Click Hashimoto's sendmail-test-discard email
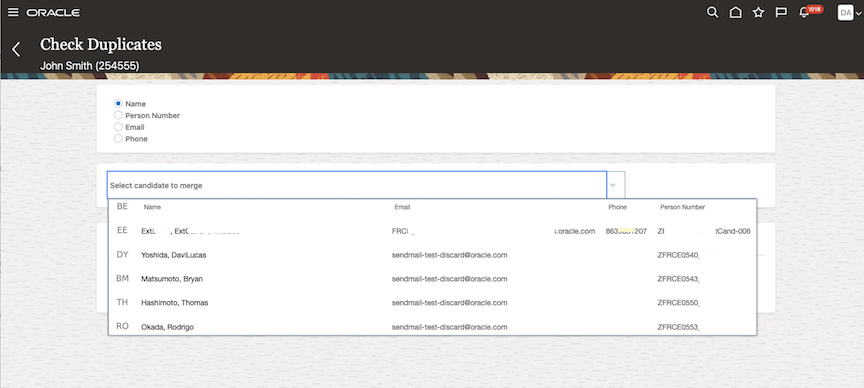Viewport: 864px width, 388px height. coord(450,303)
